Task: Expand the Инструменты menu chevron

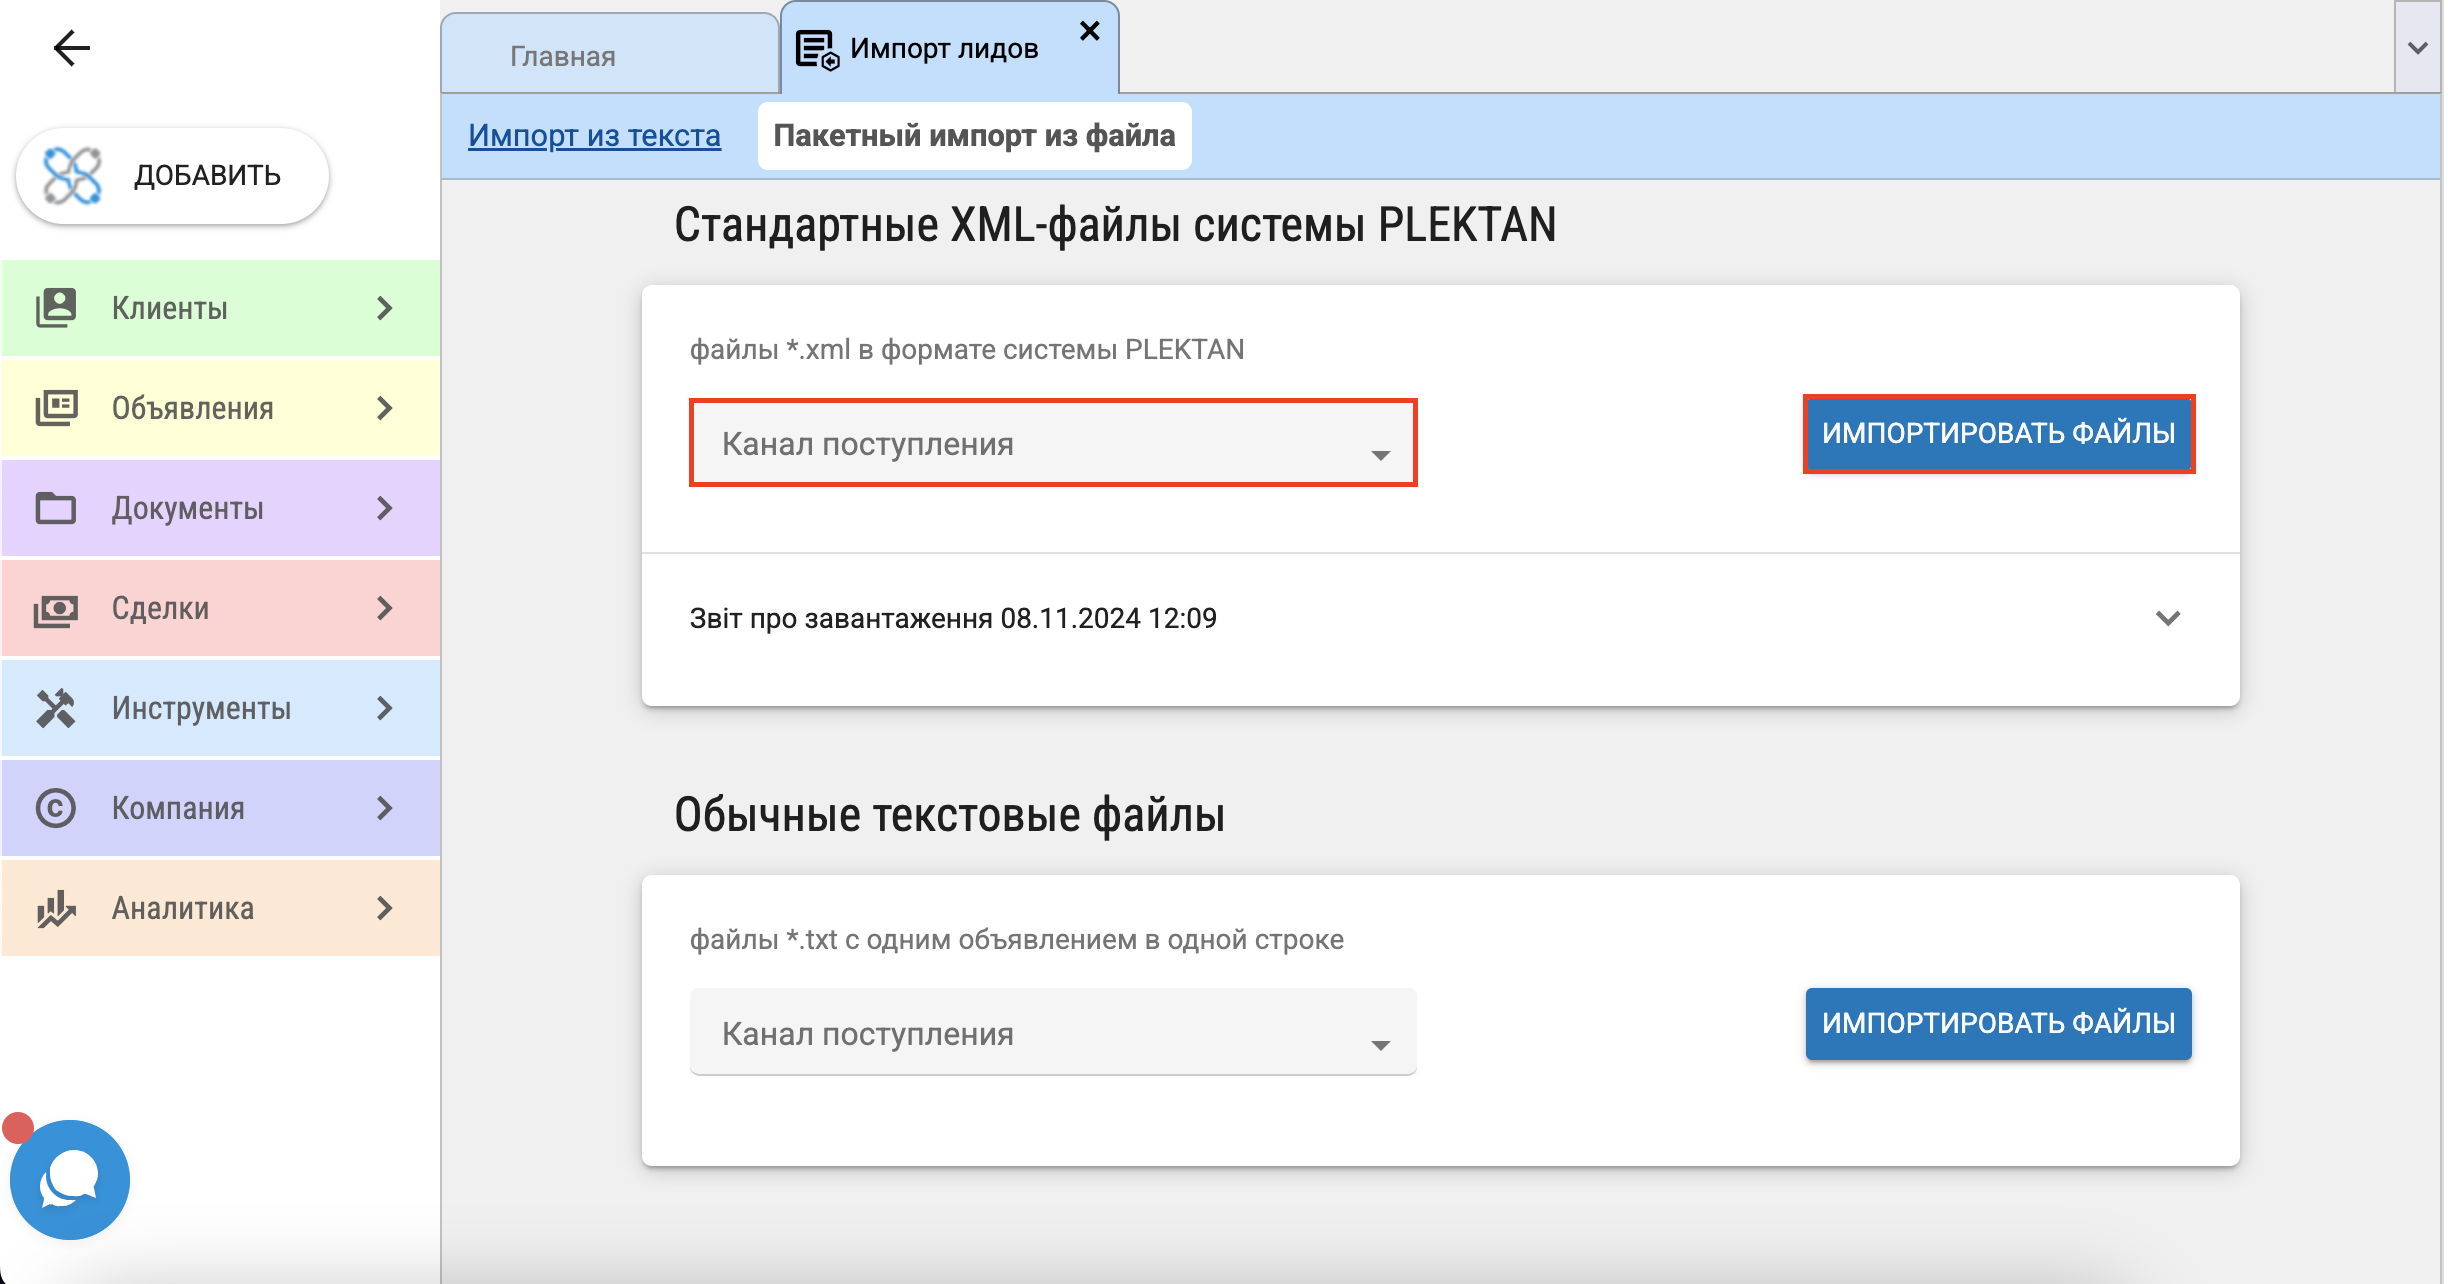Action: tap(385, 708)
